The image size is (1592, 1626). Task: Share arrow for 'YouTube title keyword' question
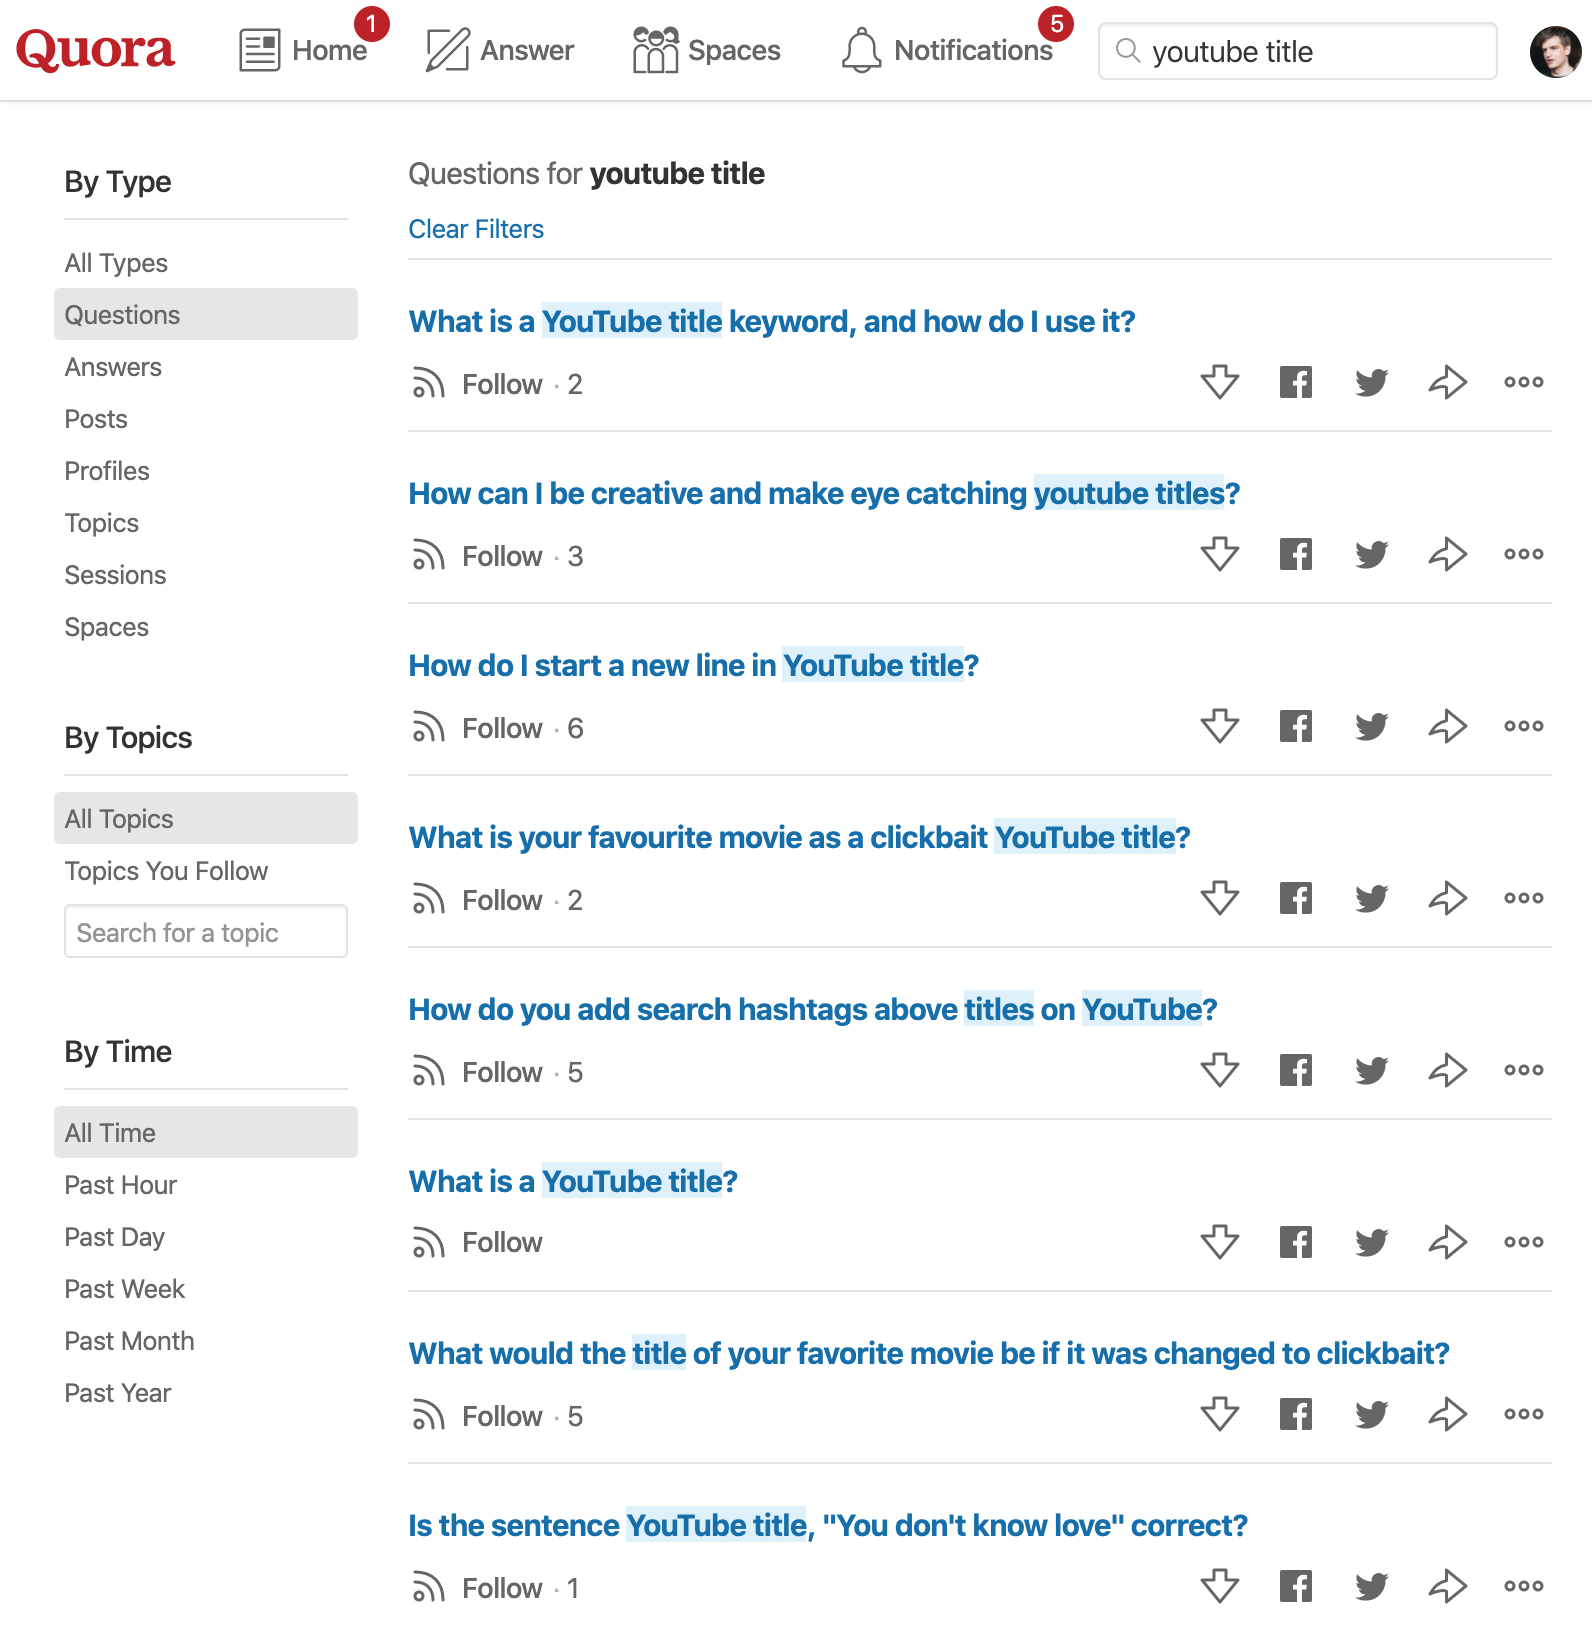pos(1448,382)
